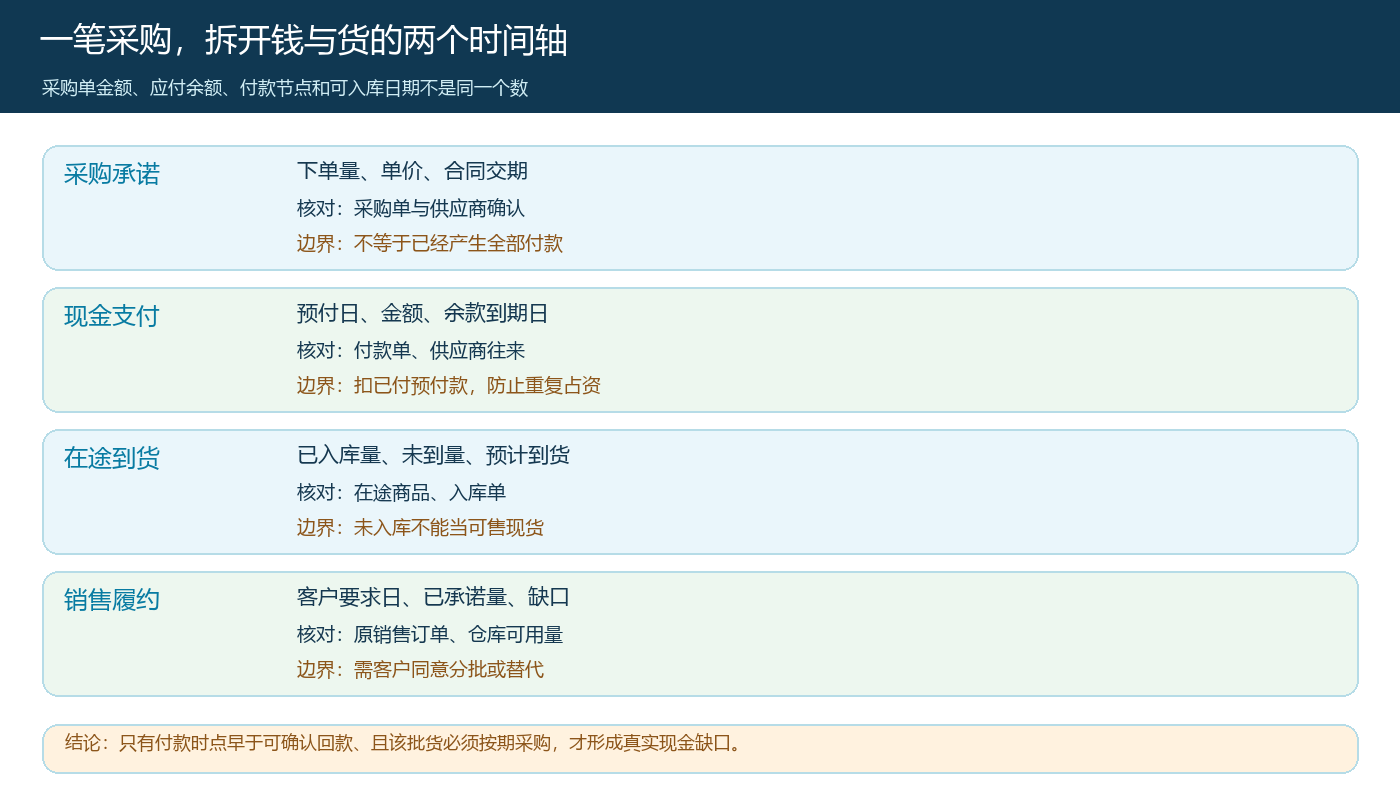1400x785 pixels.
Task: Select the line 下单量、单价、合同交期
Action: pos(412,171)
